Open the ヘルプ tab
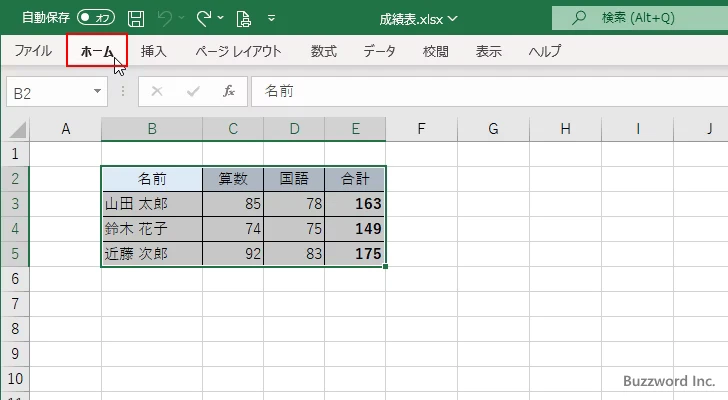This screenshot has width=728, height=400. (x=545, y=51)
